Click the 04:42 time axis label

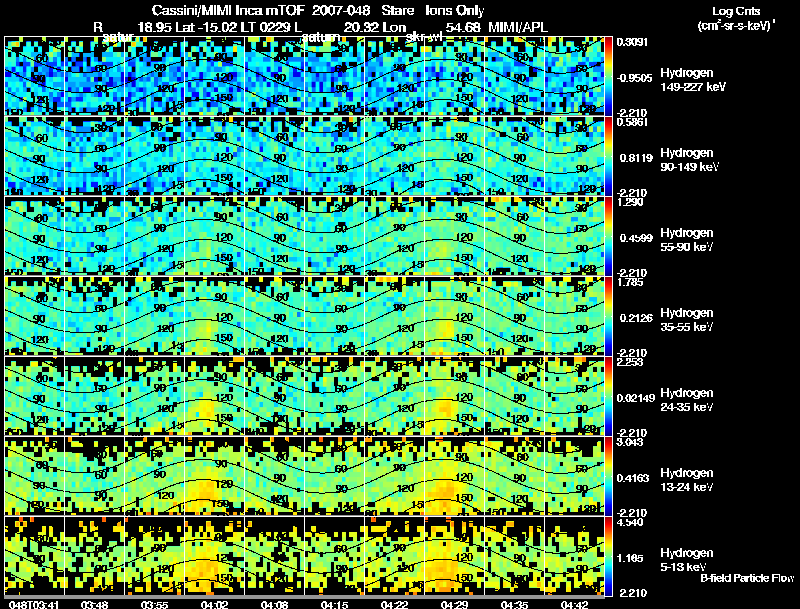click(x=574, y=605)
